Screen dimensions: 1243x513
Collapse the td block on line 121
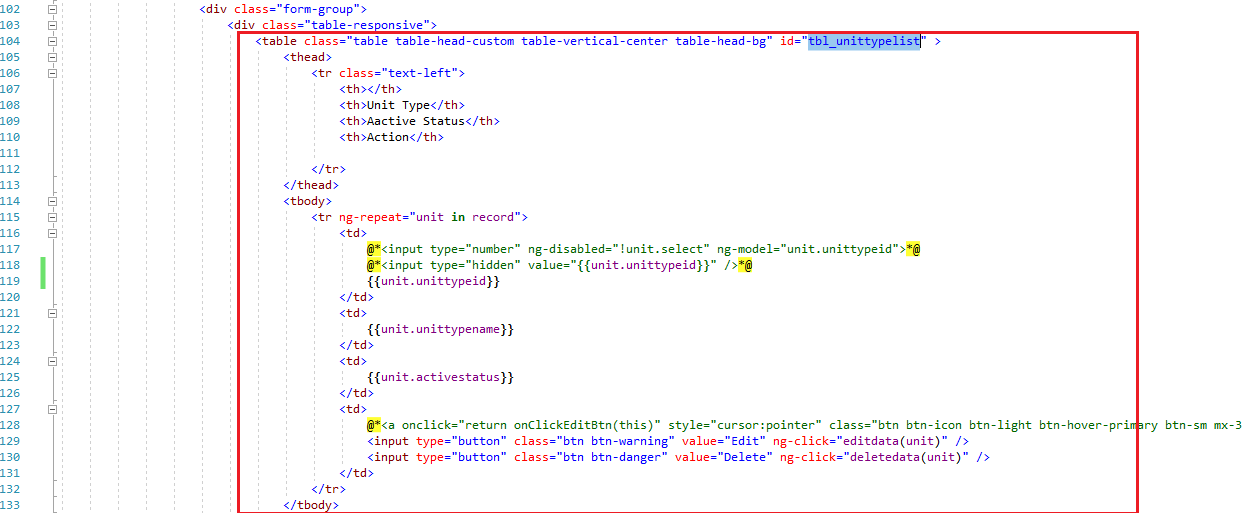pos(52,313)
